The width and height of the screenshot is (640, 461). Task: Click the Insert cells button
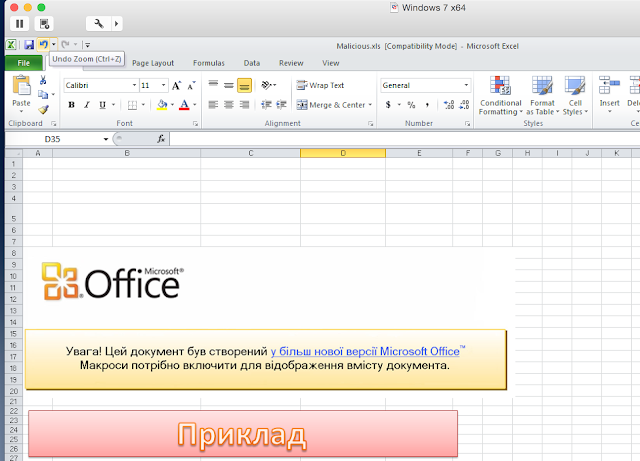[x=609, y=96]
